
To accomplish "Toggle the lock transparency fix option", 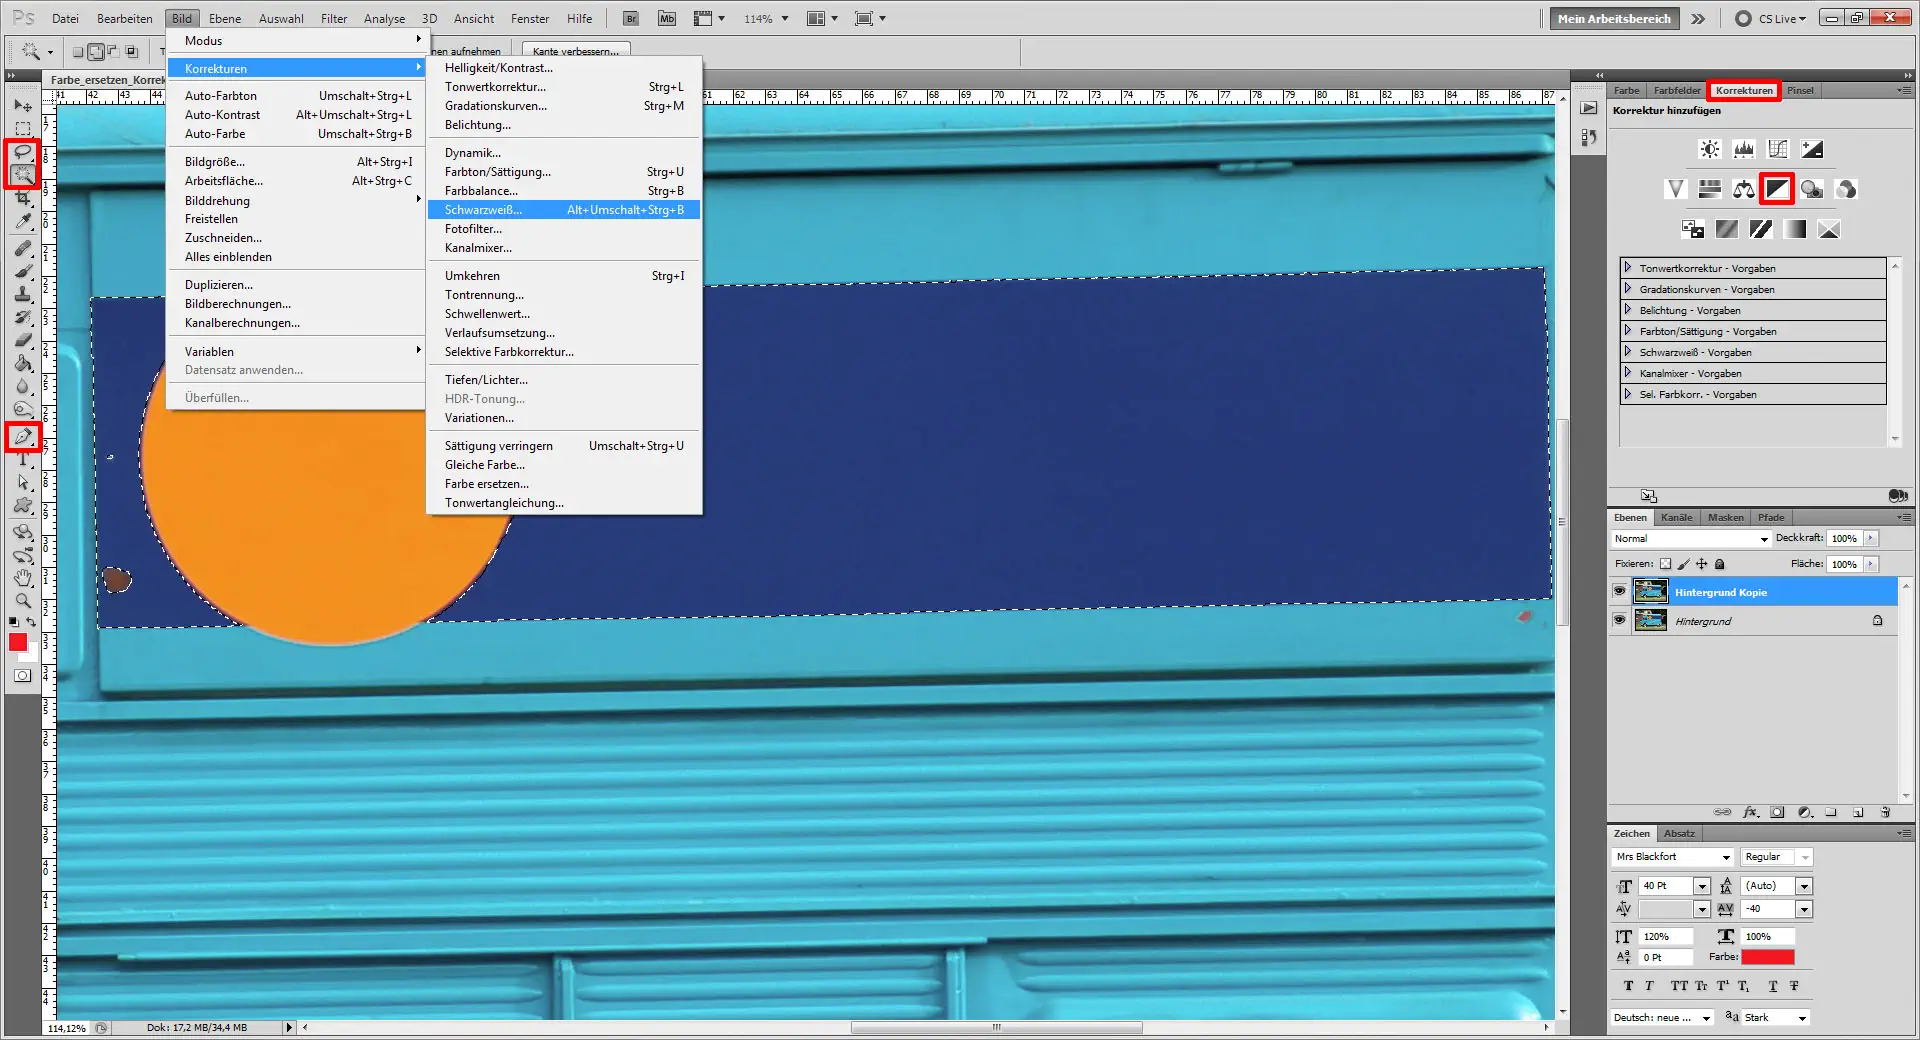I will tap(1663, 564).
